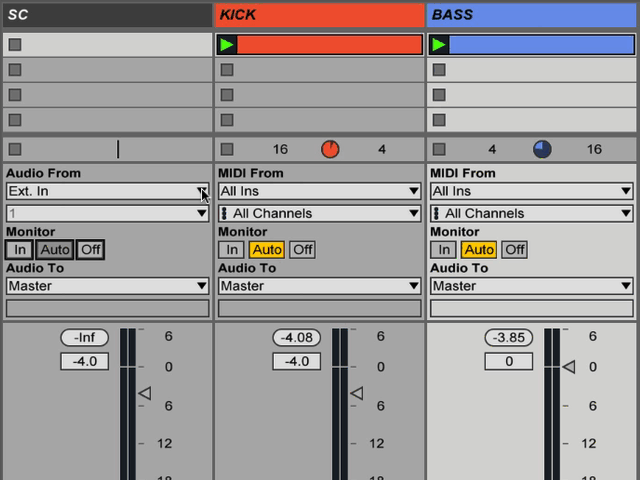The height and width of the screenshot is (480, 640).
Task: Open SC input channel '1' dropdown
Action: point(107,213)
